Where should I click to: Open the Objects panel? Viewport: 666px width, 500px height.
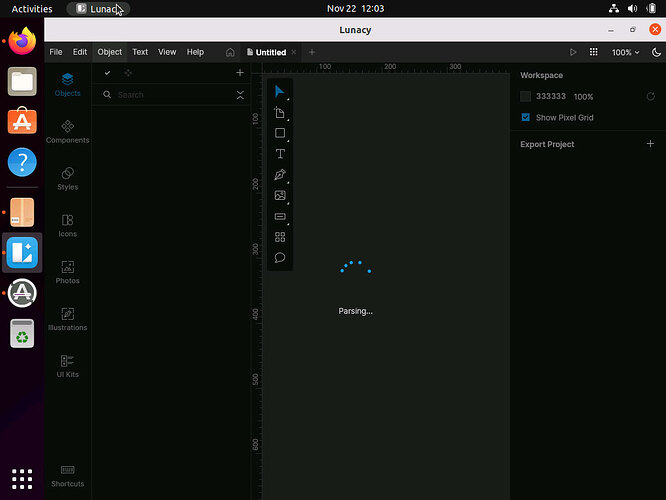68,85
